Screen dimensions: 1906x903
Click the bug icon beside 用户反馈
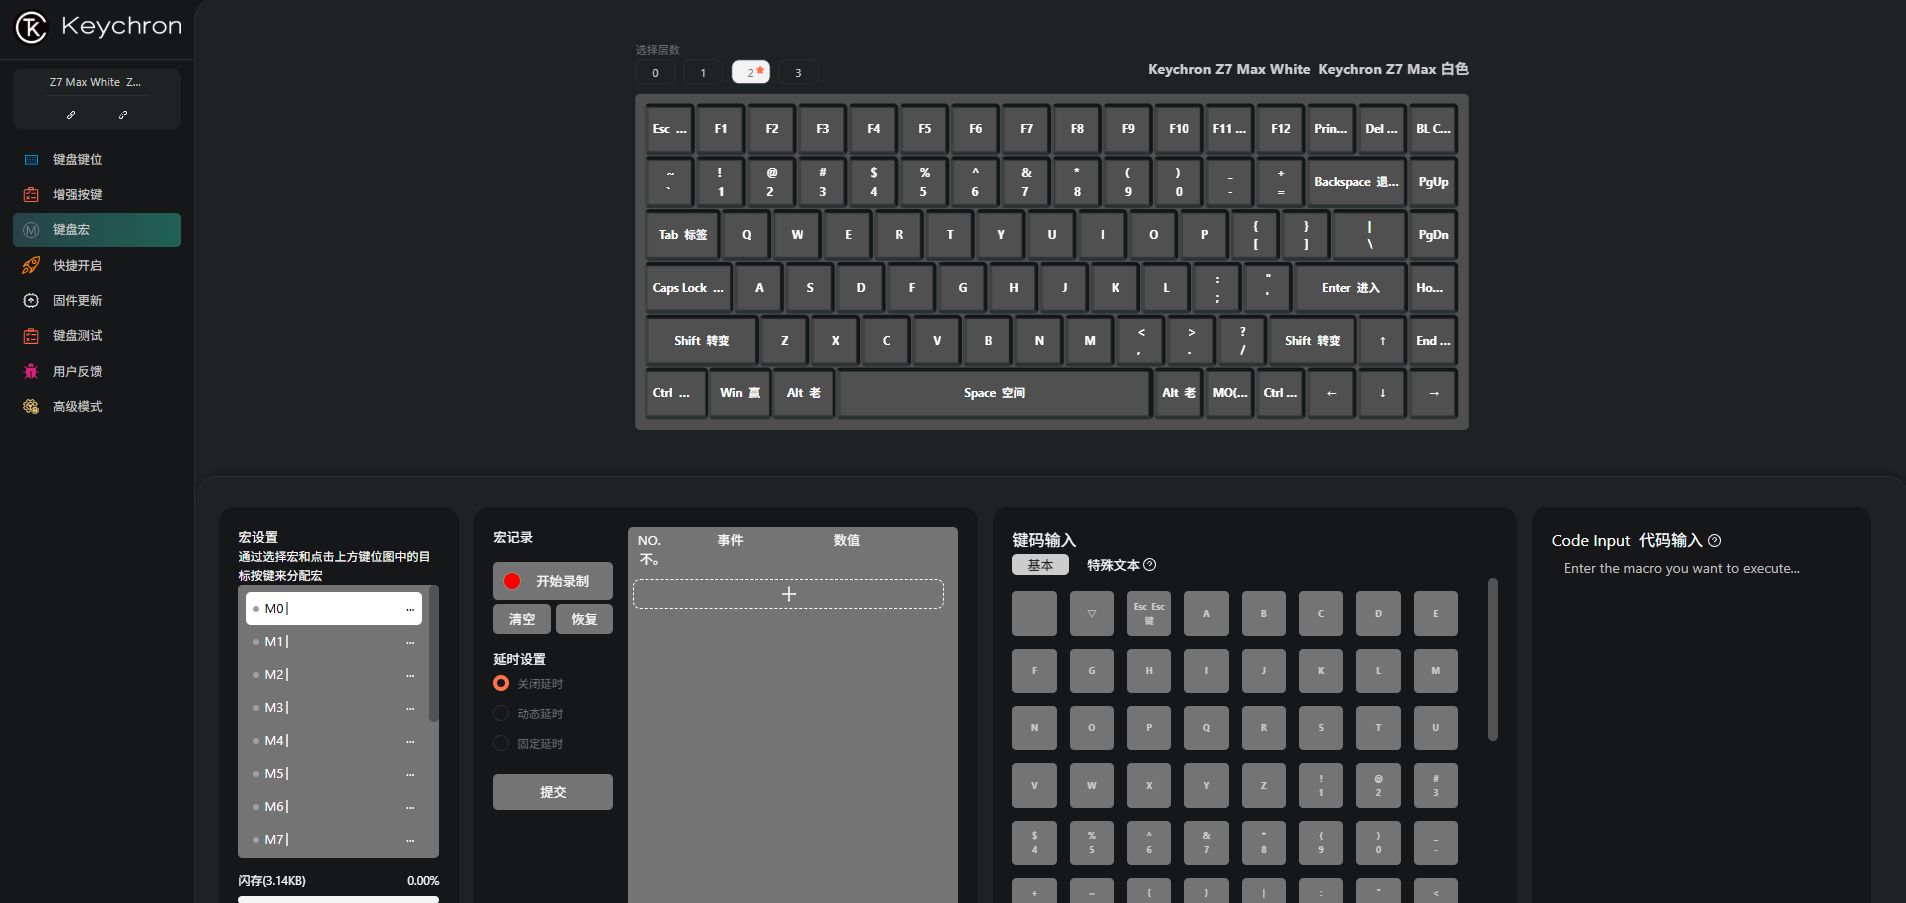(31, 372)
